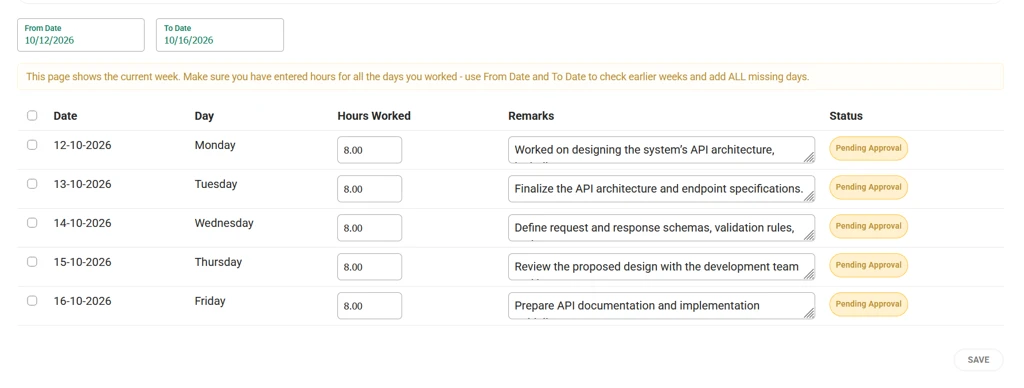Click Tuesday's Pending Approval status badge
The width and height of the screenshot is (1024, 388).
click(869, 187)
